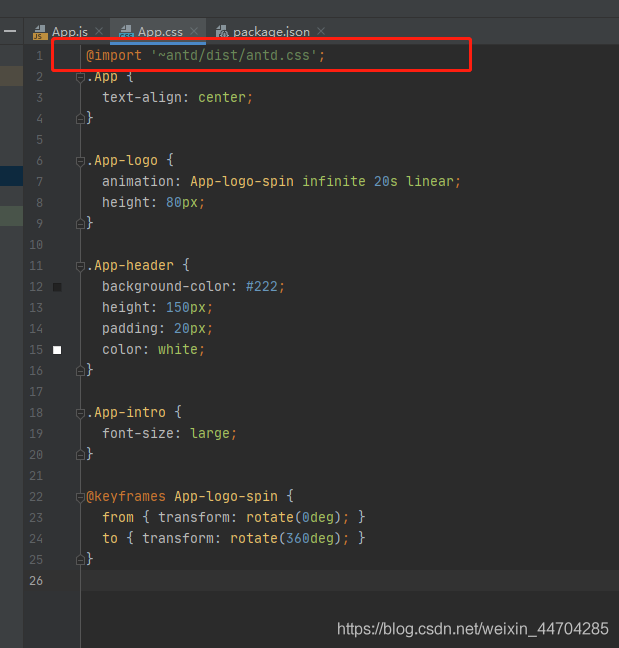Screen dimensions: 619x648
Task: Click the white color value on line 15
Action: click(178, 350)
